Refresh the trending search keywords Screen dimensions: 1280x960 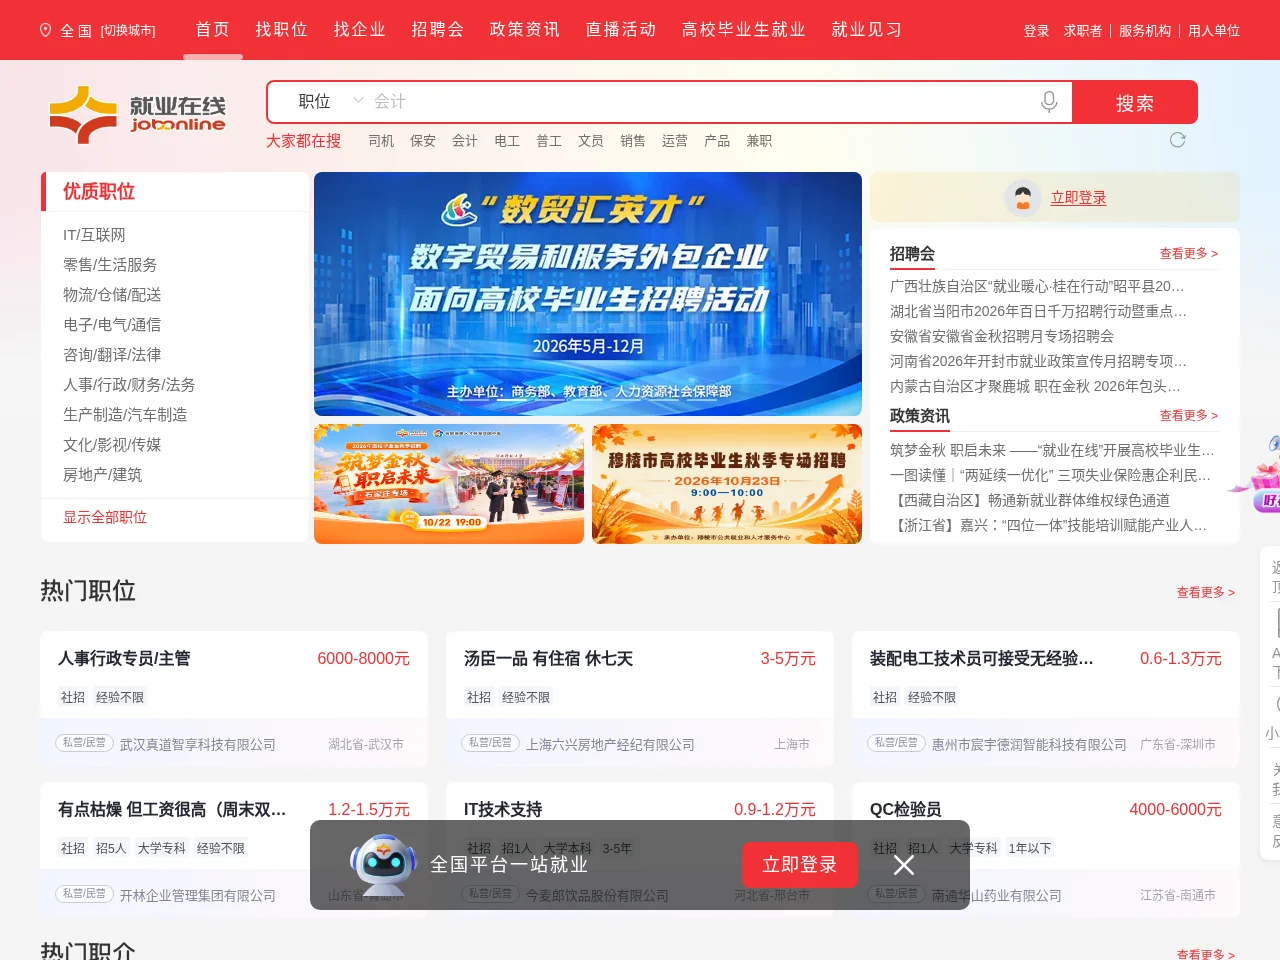coord(1178,140)
